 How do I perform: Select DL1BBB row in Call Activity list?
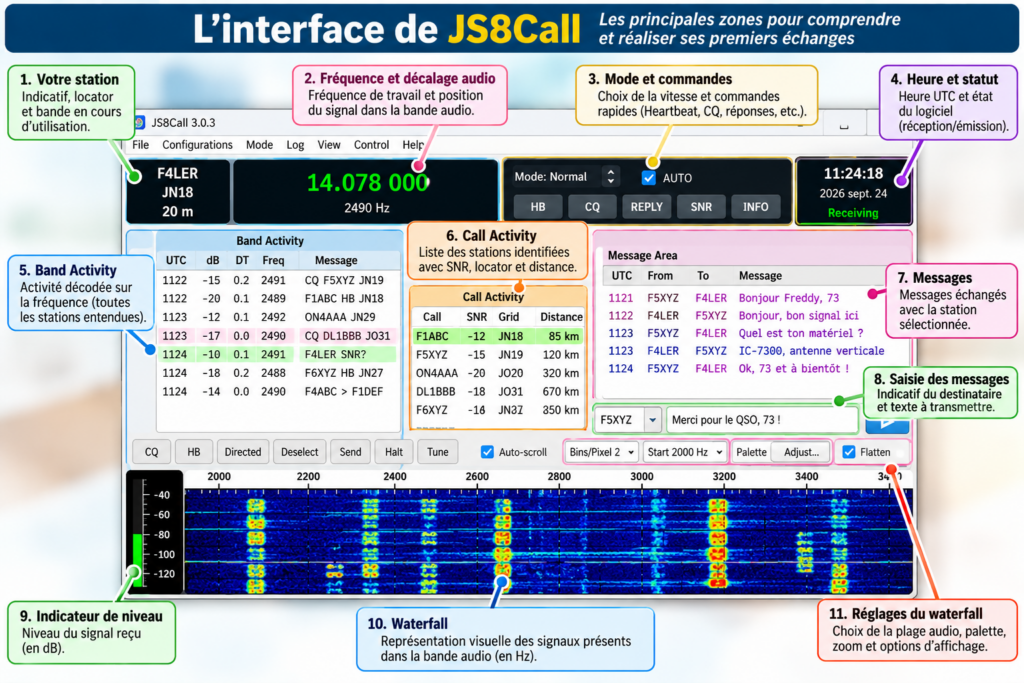tap(498, 391)
